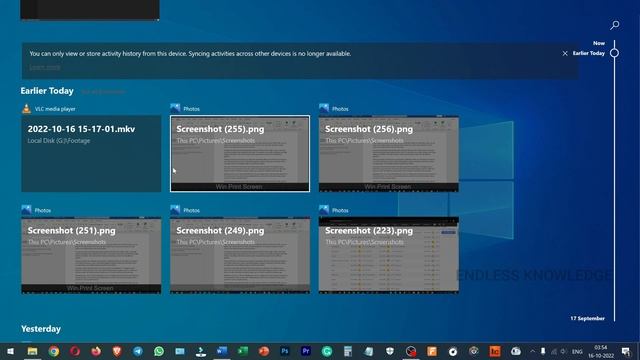Click the network icon in system tray
The image size is (640, 360).
[x=553, y=351]
